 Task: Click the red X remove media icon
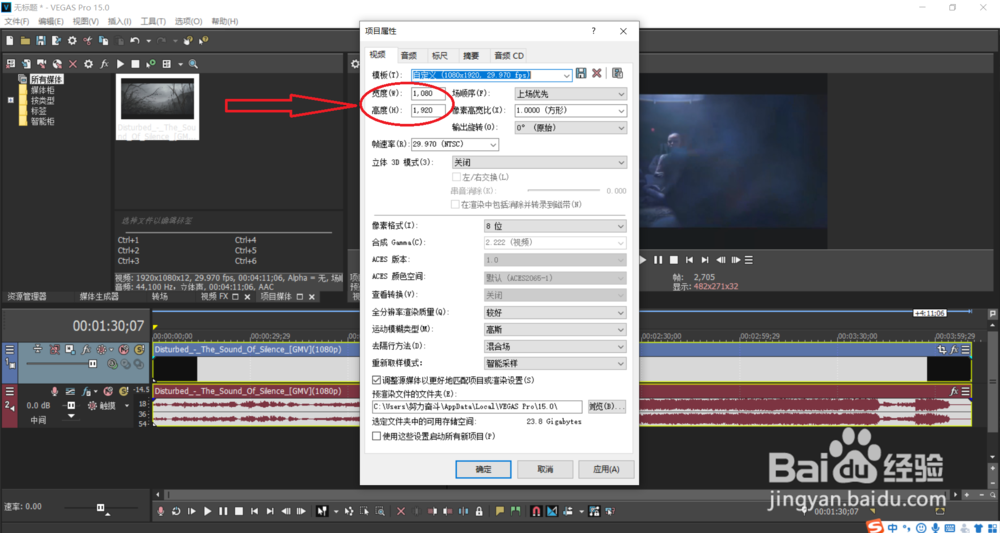coord(73,64)
